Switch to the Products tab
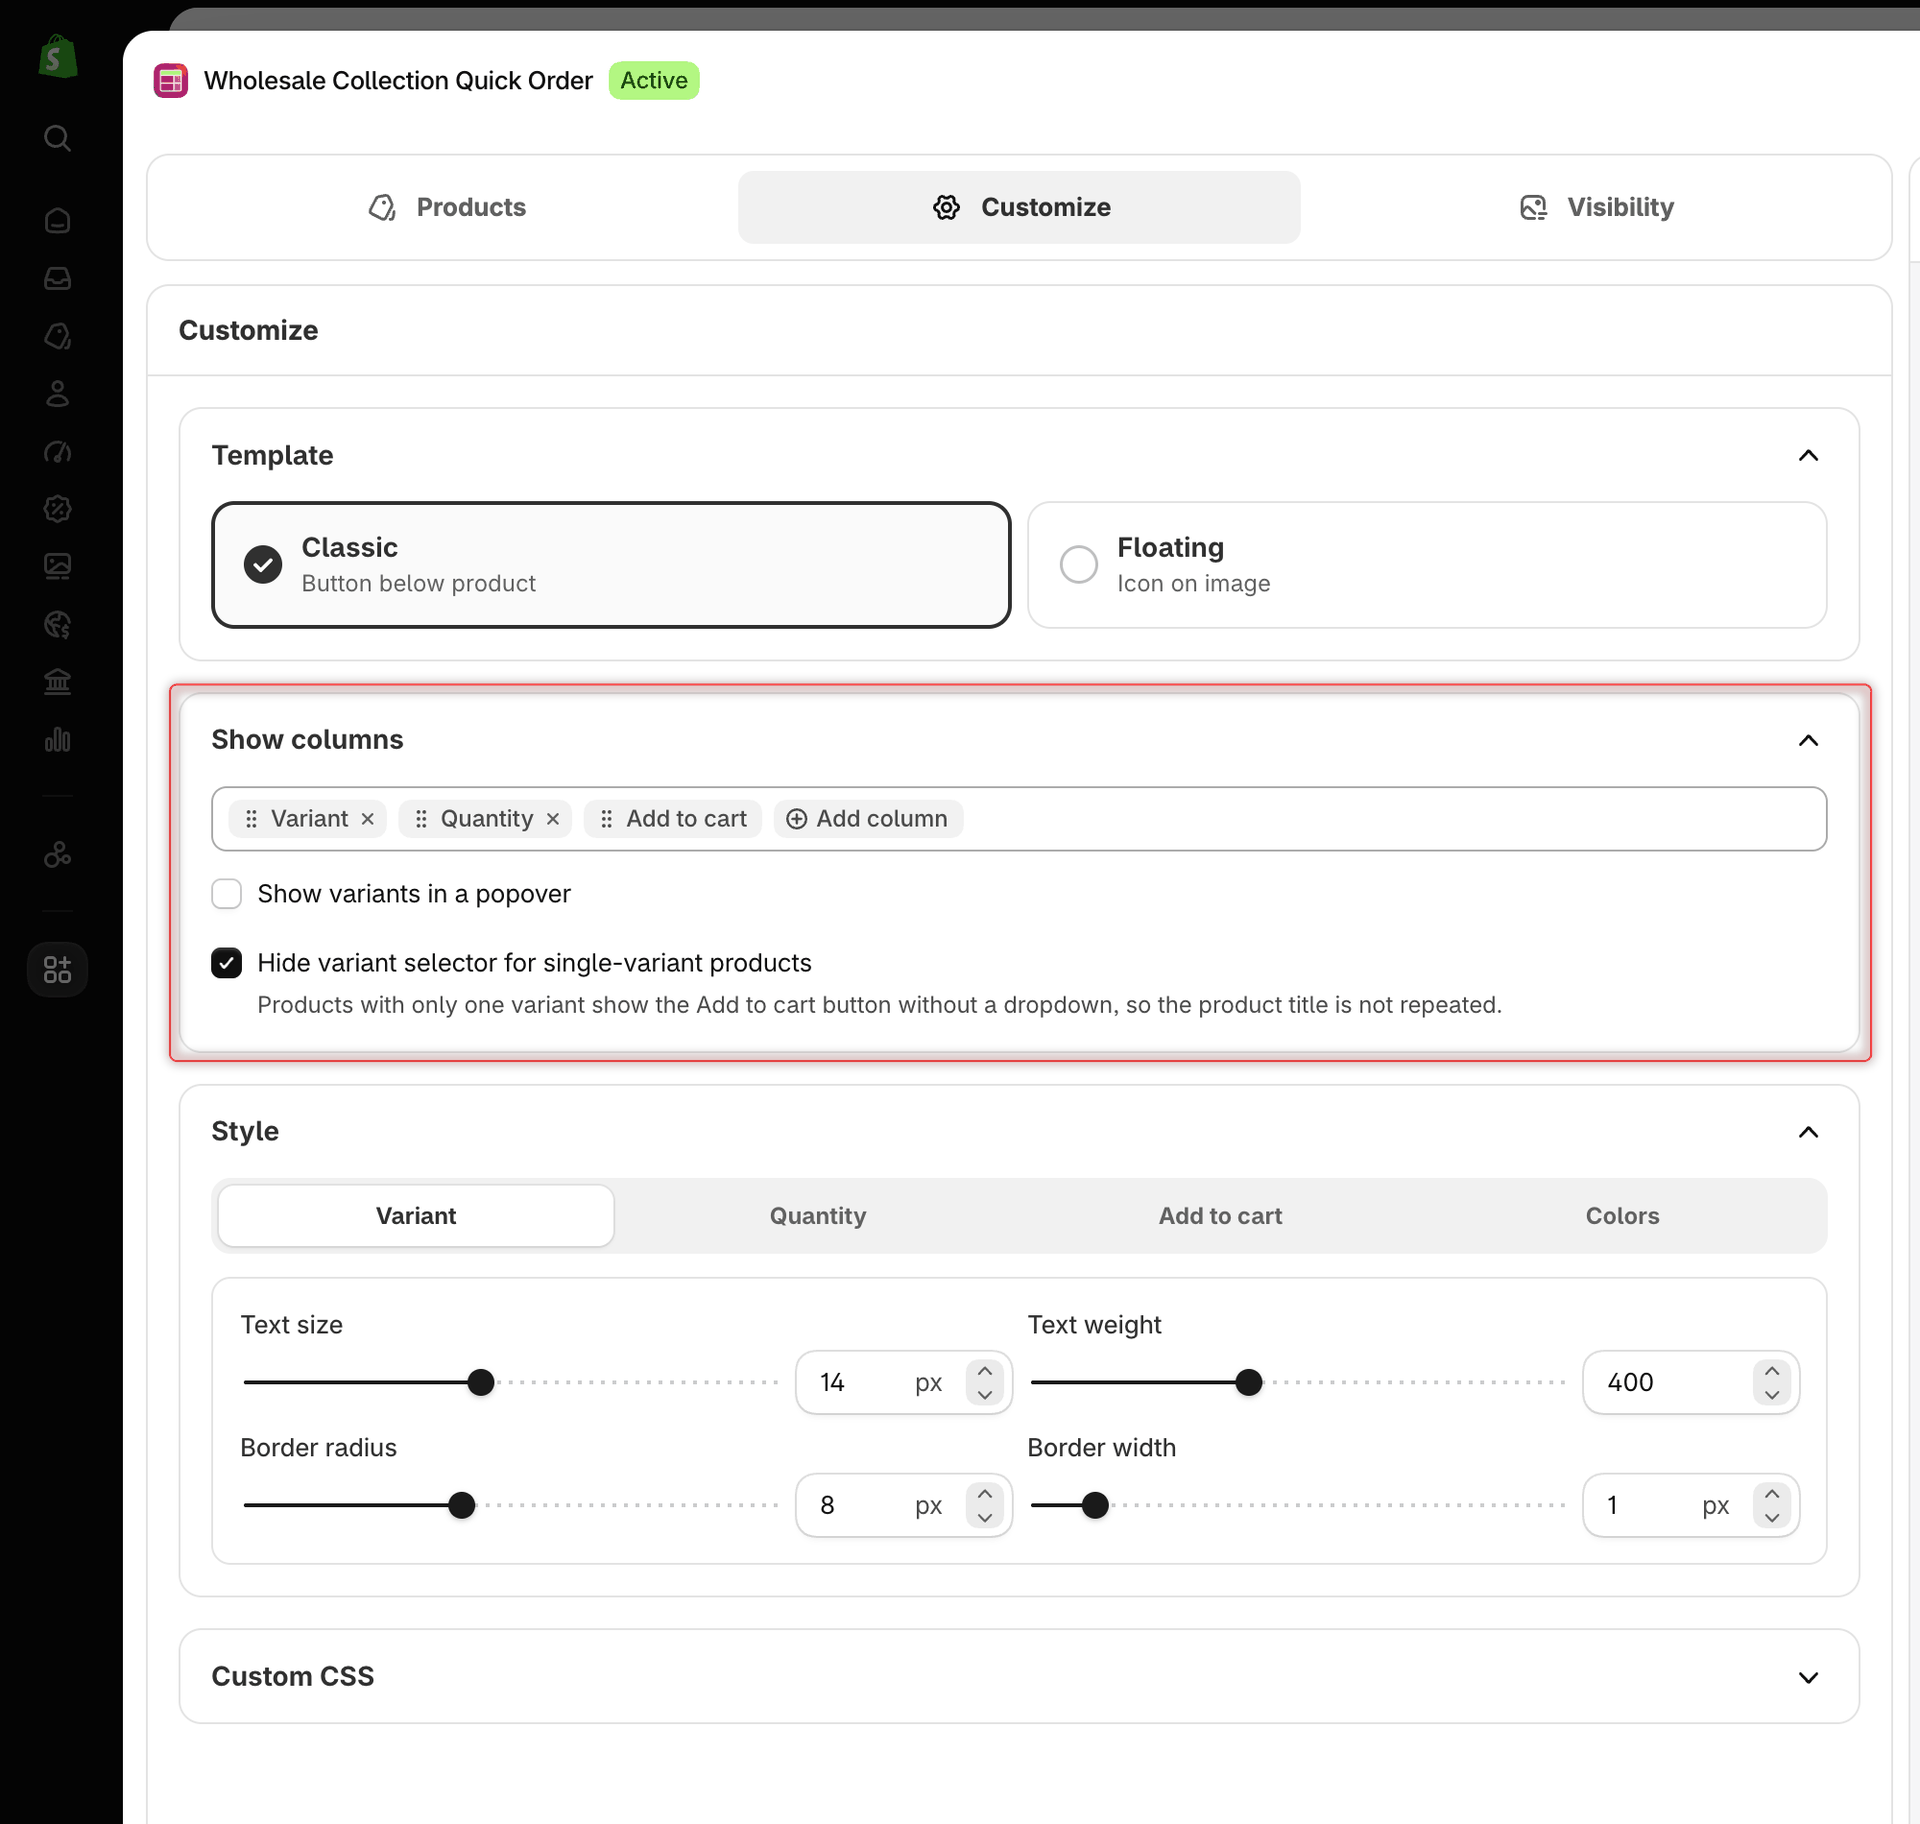 [x=446, y=207]
